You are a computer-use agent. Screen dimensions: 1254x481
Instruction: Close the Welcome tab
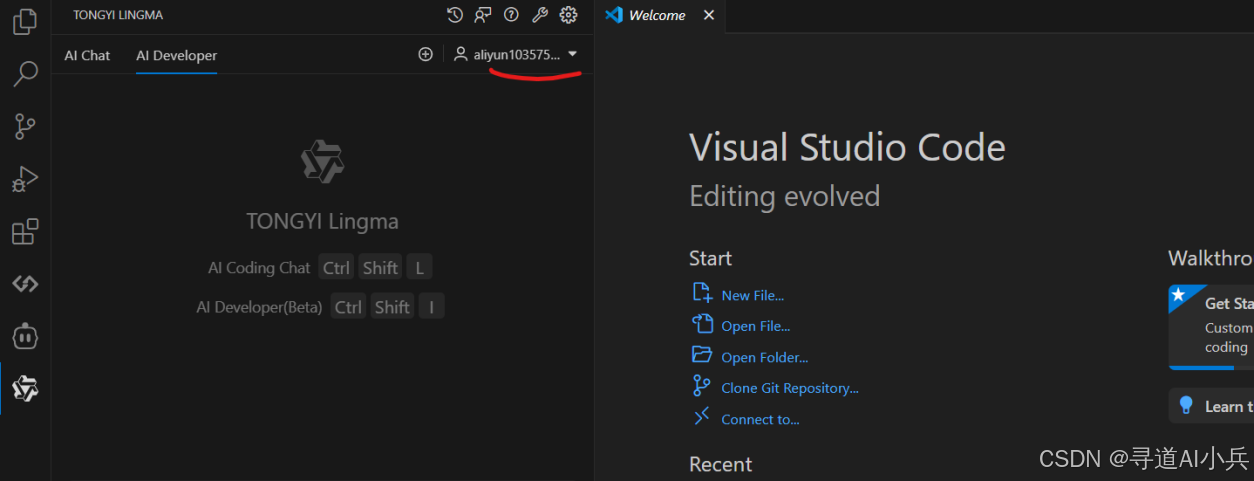709,15
